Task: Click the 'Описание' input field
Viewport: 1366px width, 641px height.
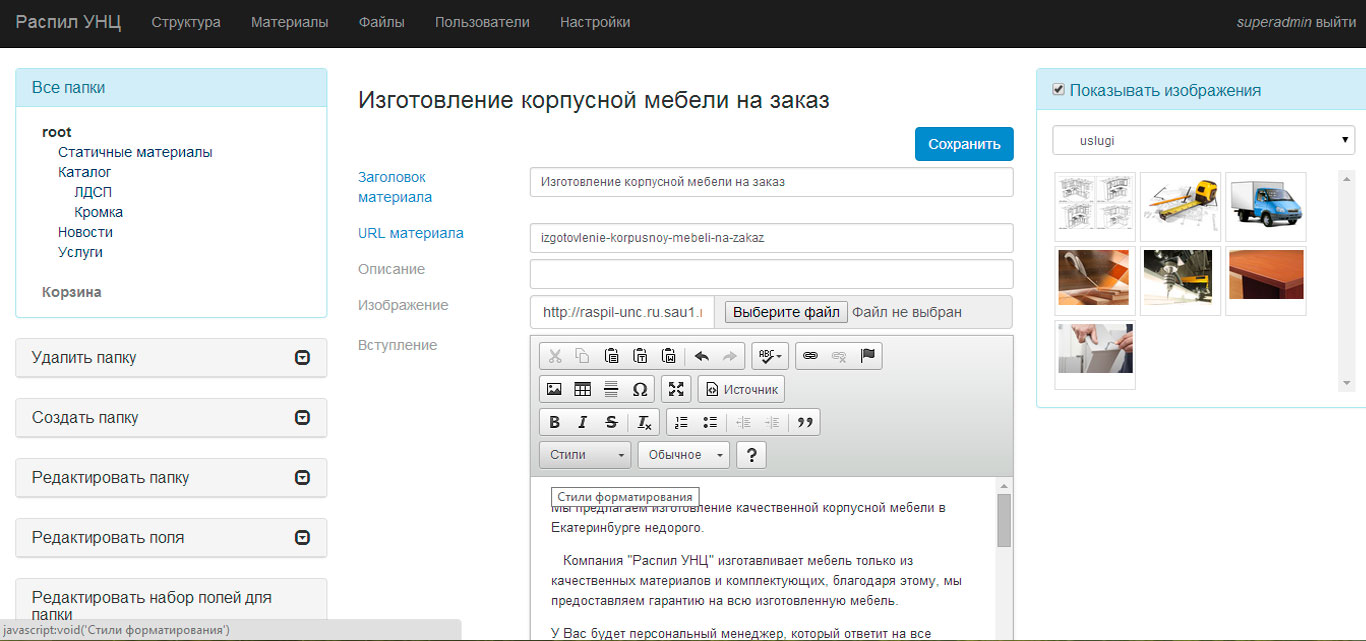Action: [x=771, y=274]
